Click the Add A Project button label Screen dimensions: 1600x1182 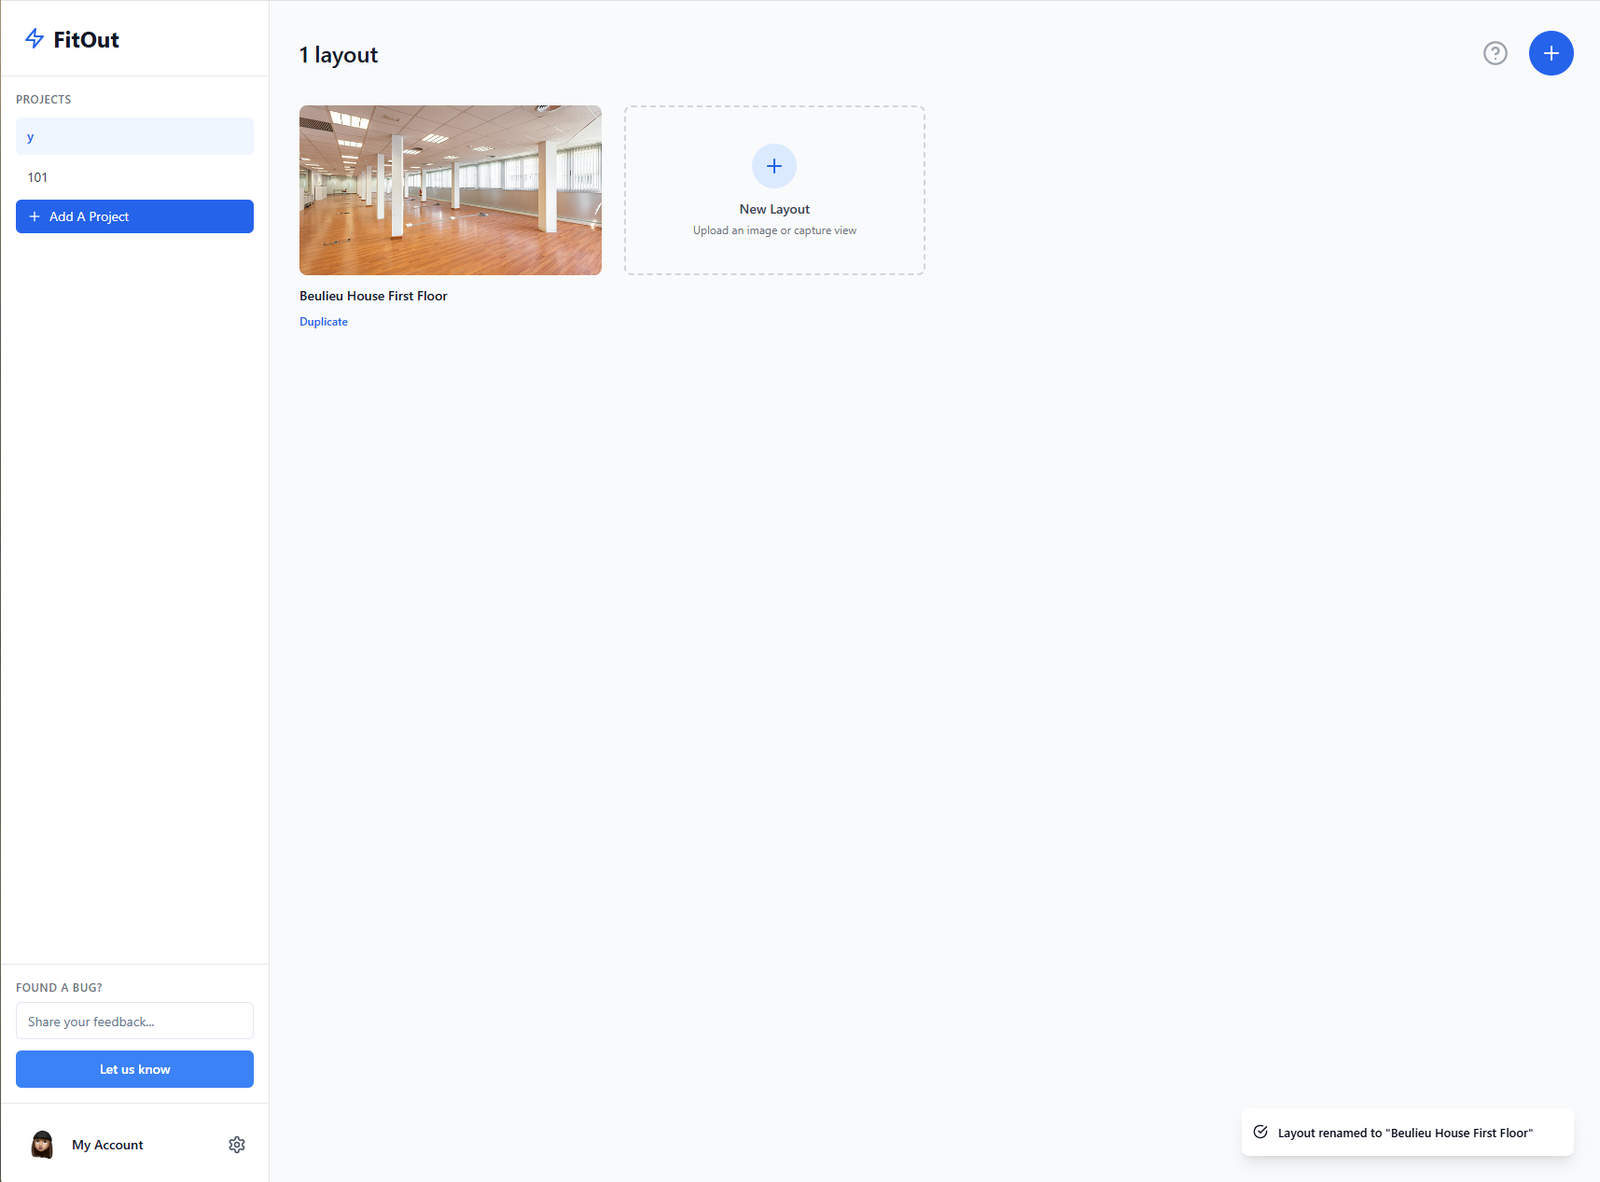89,217
